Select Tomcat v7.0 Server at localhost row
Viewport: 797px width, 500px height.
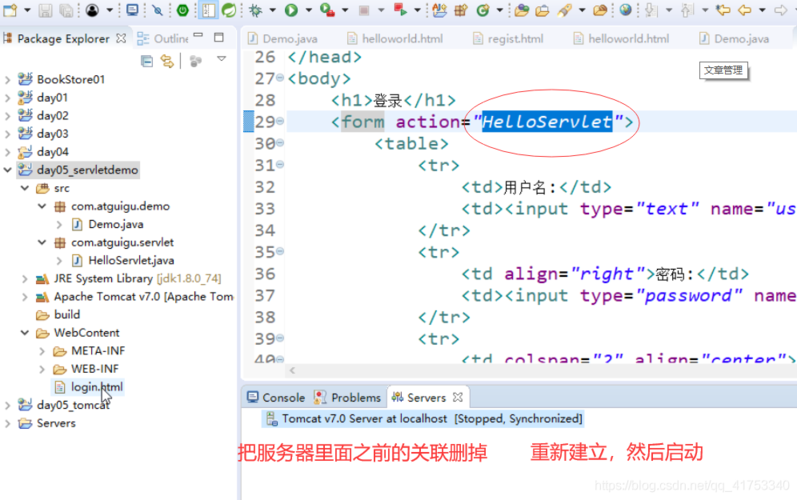click(x=424, y=419)
